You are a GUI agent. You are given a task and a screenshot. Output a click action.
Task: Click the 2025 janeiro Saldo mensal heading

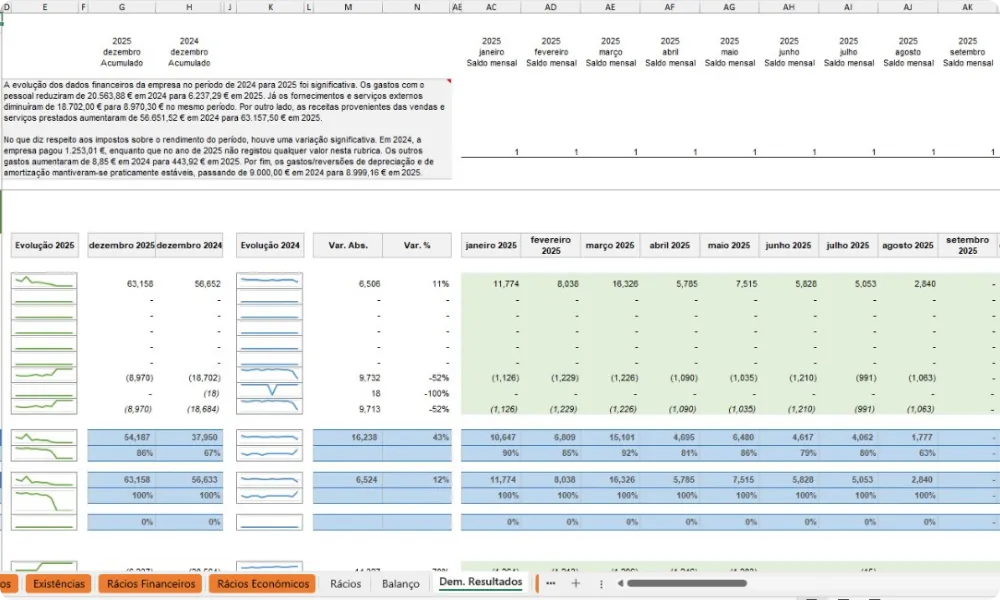491,52
